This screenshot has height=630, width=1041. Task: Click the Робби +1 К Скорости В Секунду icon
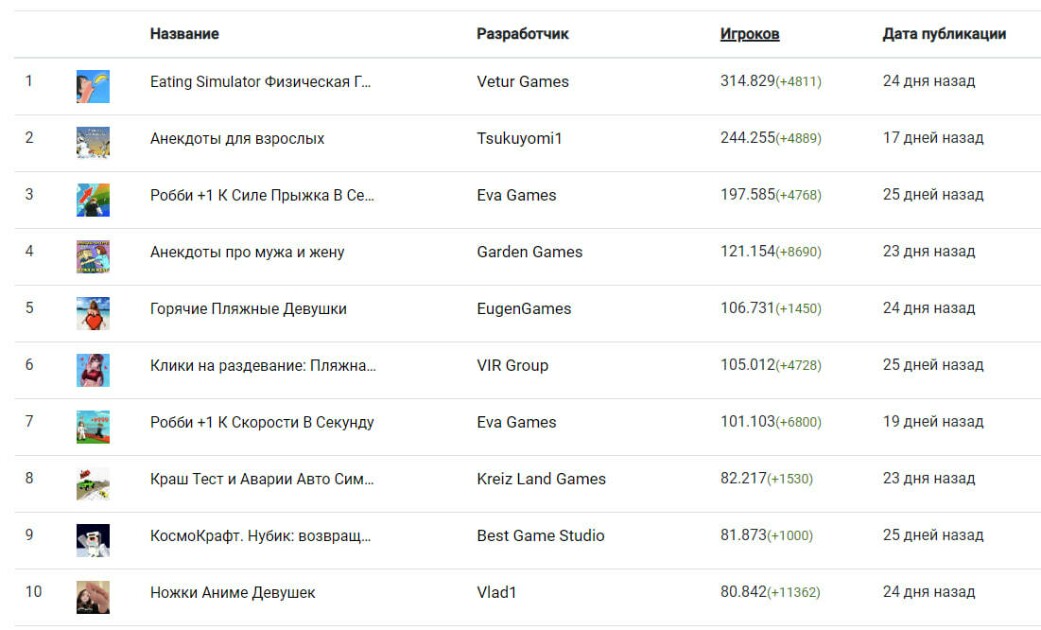point(93,427)
